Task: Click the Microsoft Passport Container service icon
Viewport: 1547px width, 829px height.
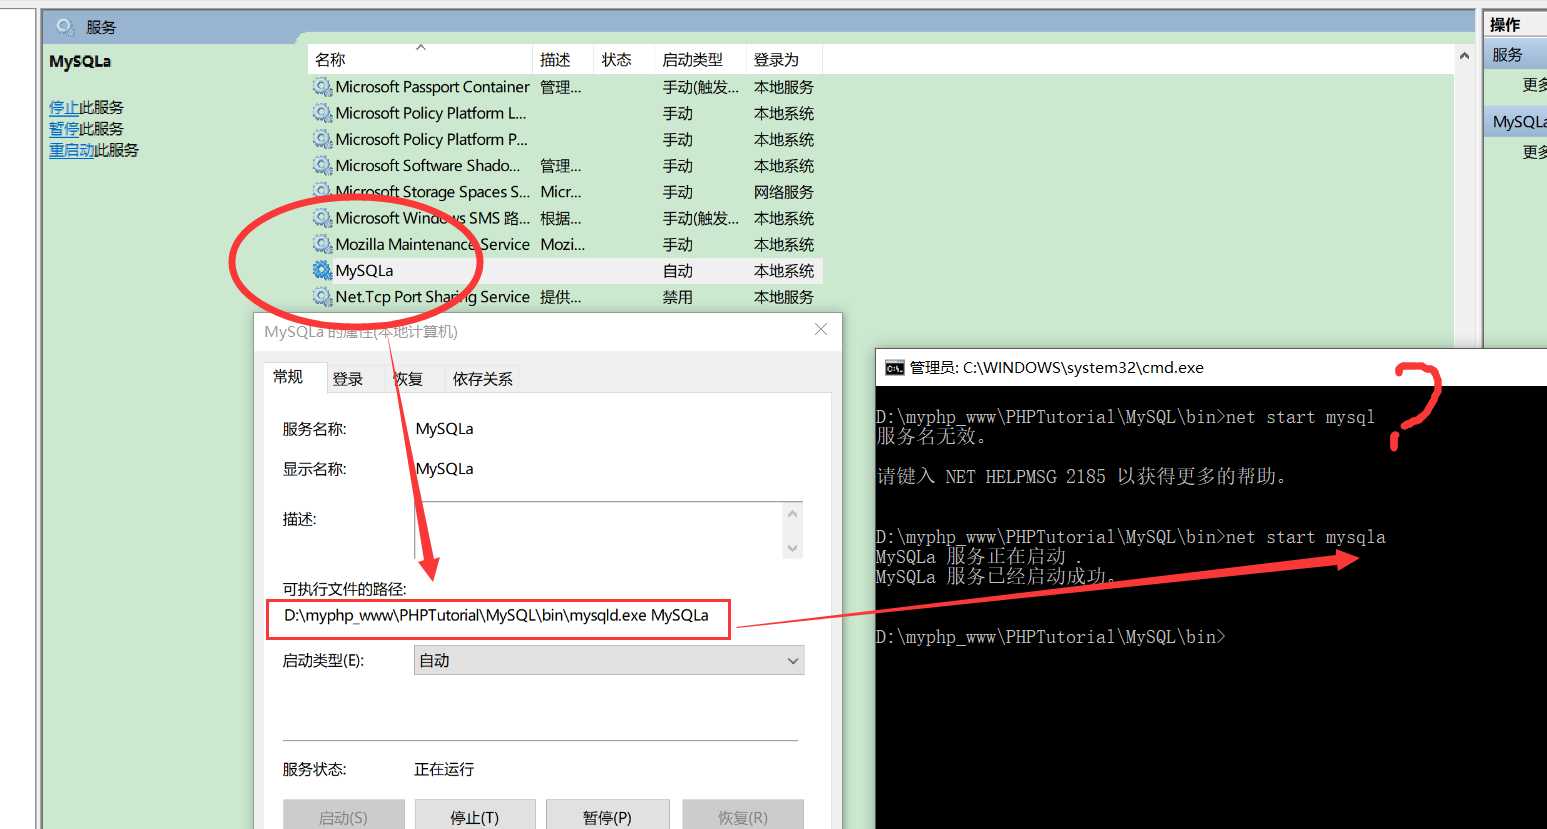Action: point(322,87)
